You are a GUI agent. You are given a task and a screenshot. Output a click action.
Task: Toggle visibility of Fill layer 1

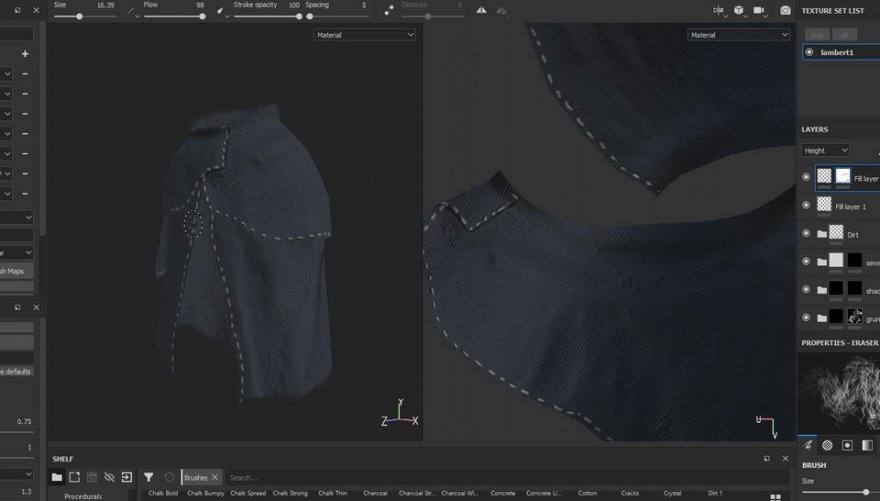806,205
